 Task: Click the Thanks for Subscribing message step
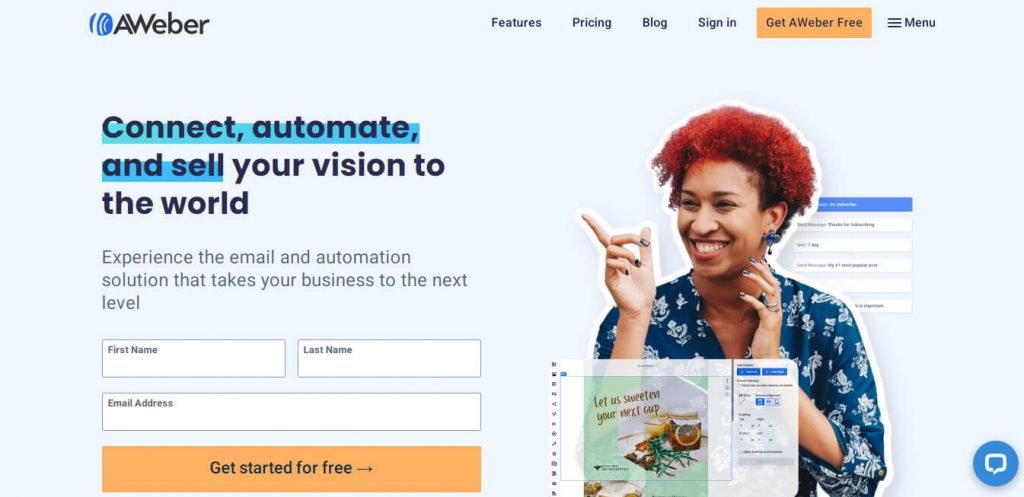pyautogui.click(x=853, y=225)
